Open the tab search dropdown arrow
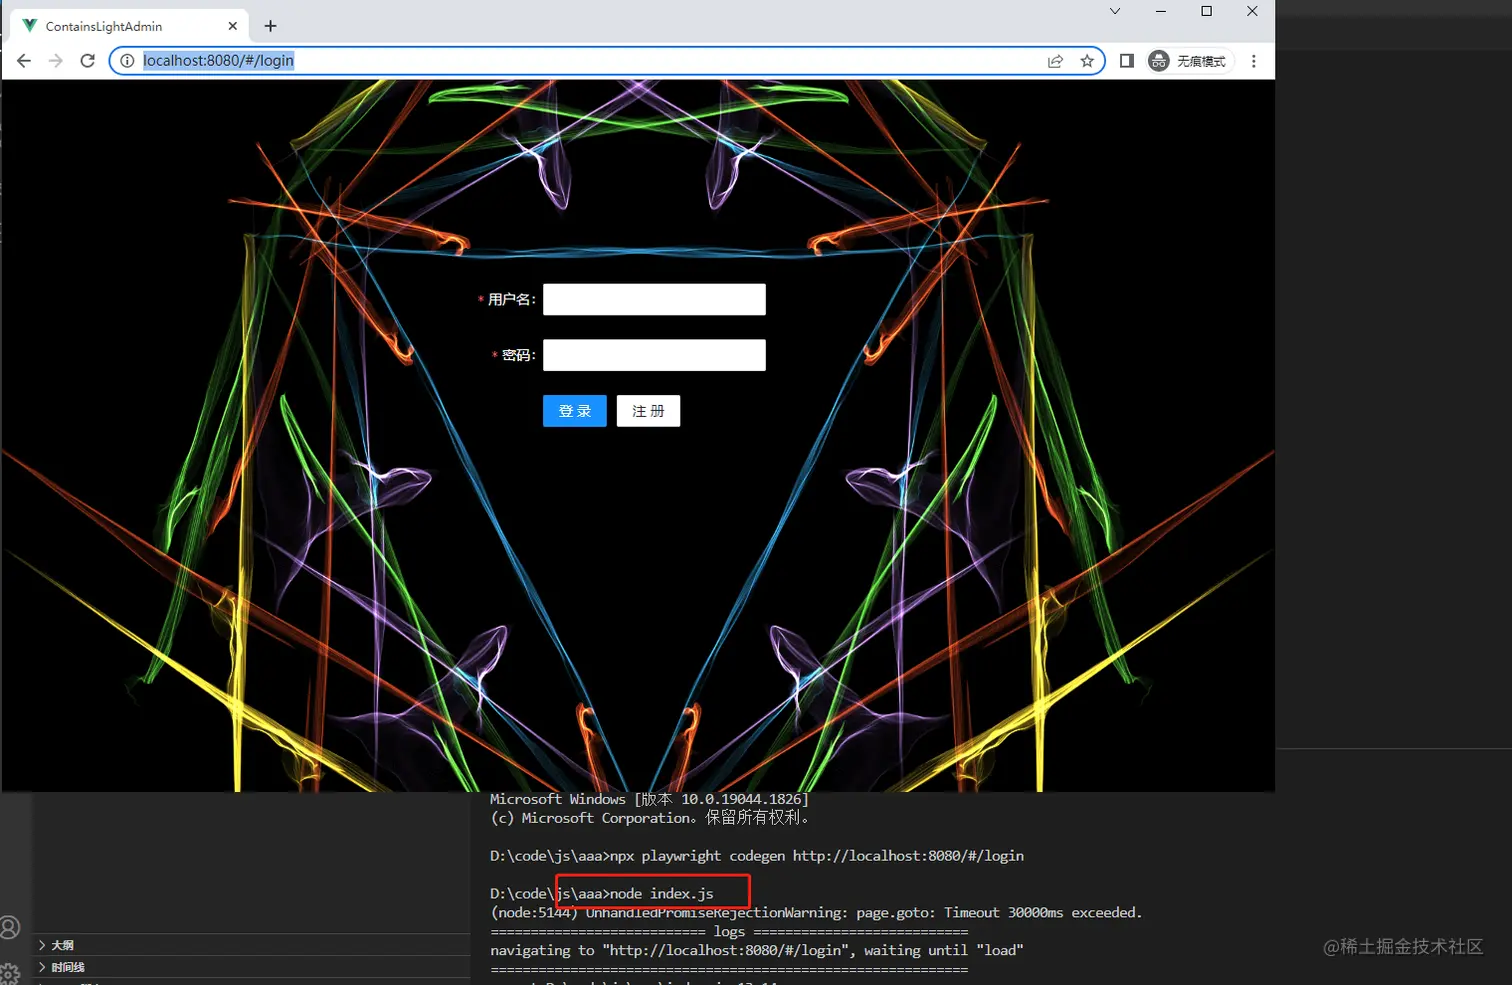 pyautogui.click(x=1115, y=11)
